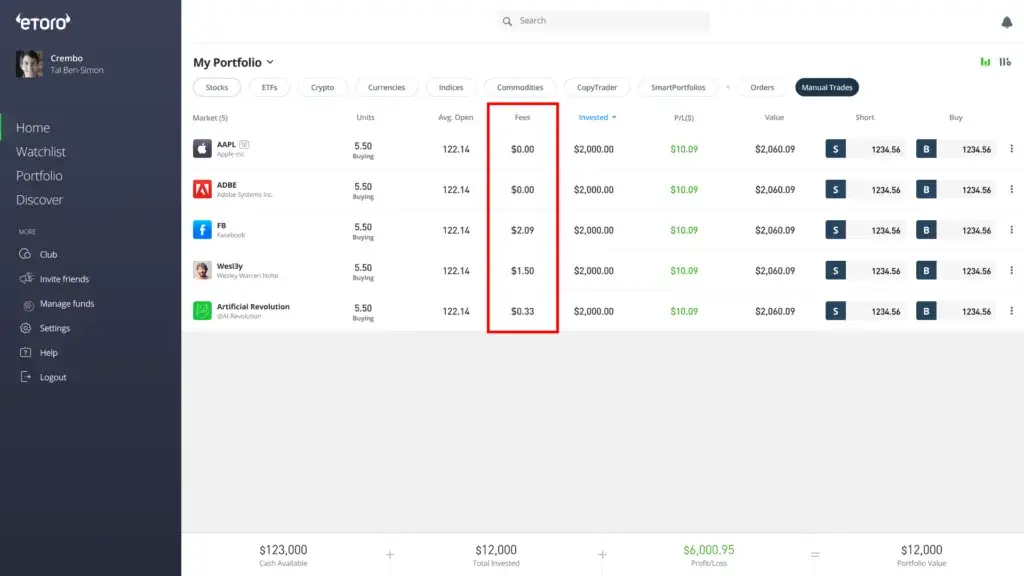Click the Adobe logo for ADBE stock
1024x576 pixels.
pos(203,188)
